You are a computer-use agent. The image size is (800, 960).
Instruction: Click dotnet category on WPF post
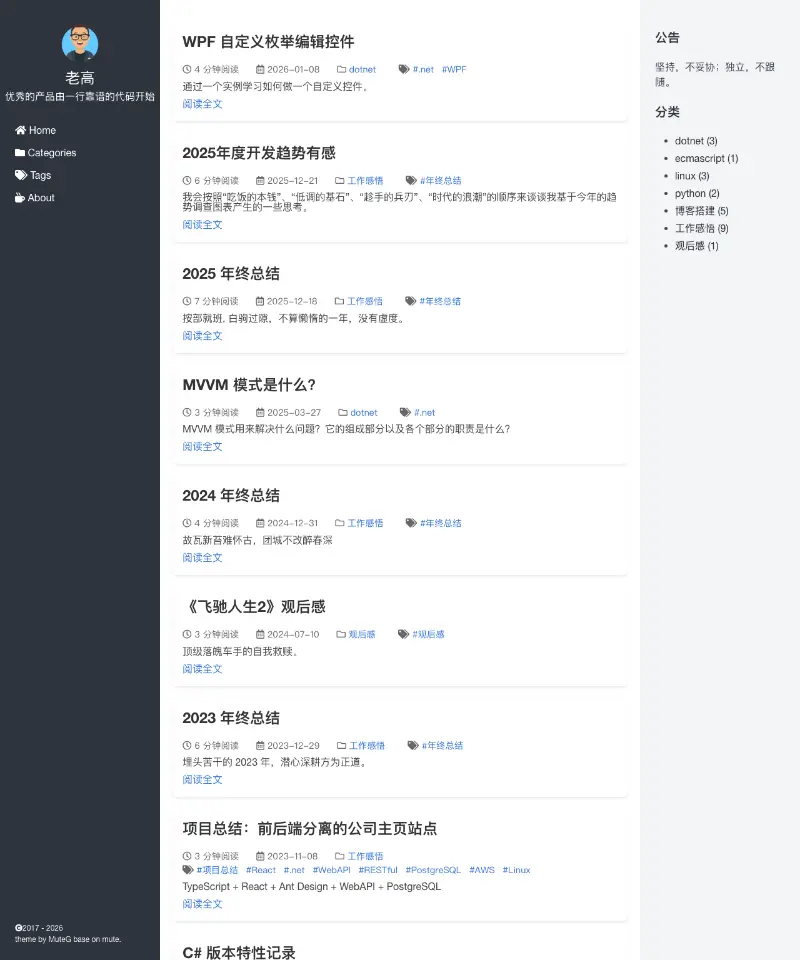pos(362,69)
